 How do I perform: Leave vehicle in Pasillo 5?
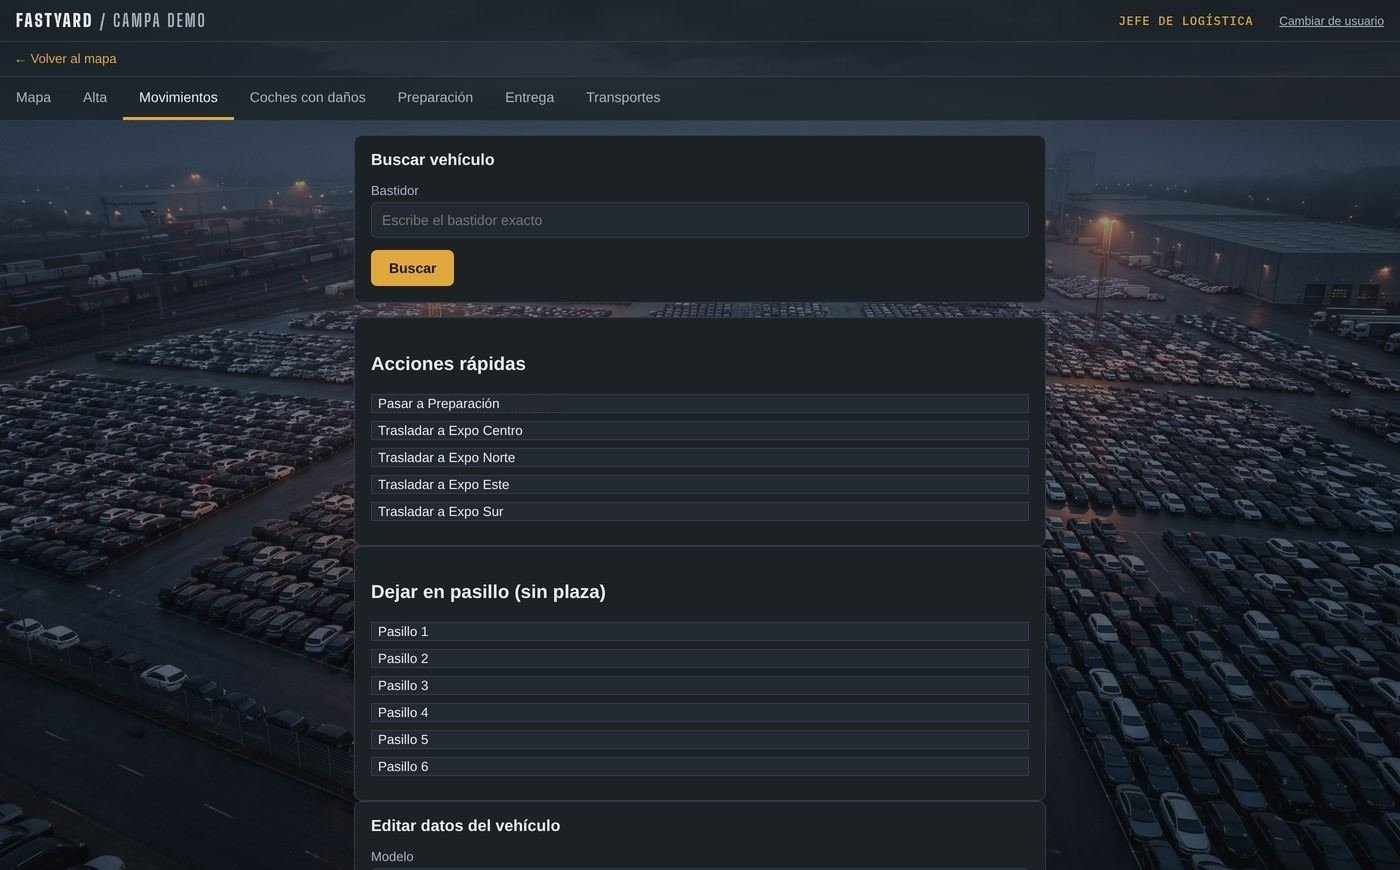click(x=700, y=740)
